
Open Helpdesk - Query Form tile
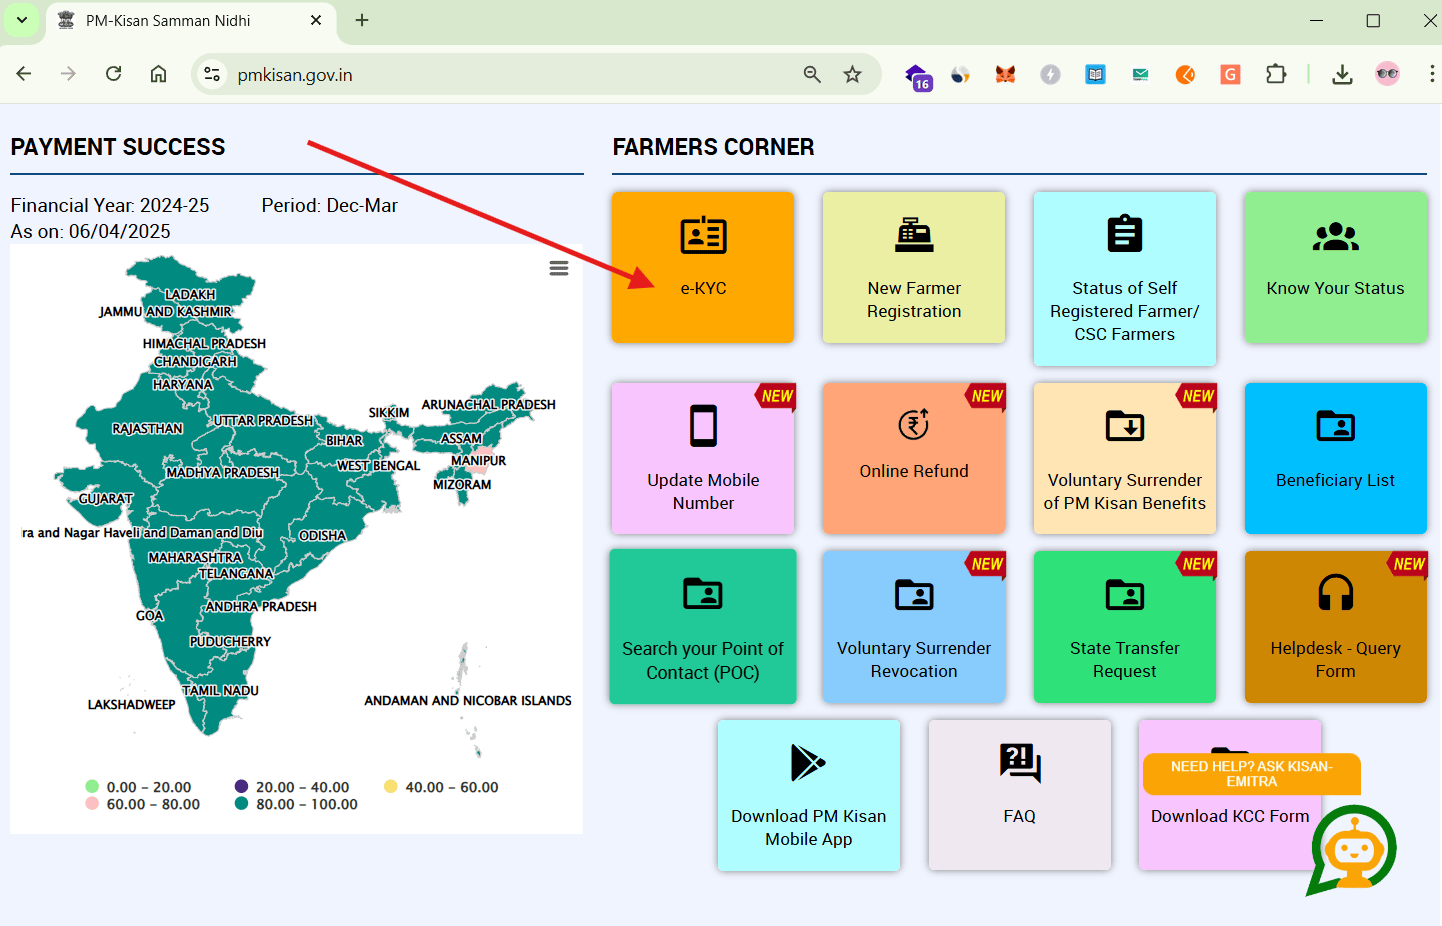click(1335, 626)
